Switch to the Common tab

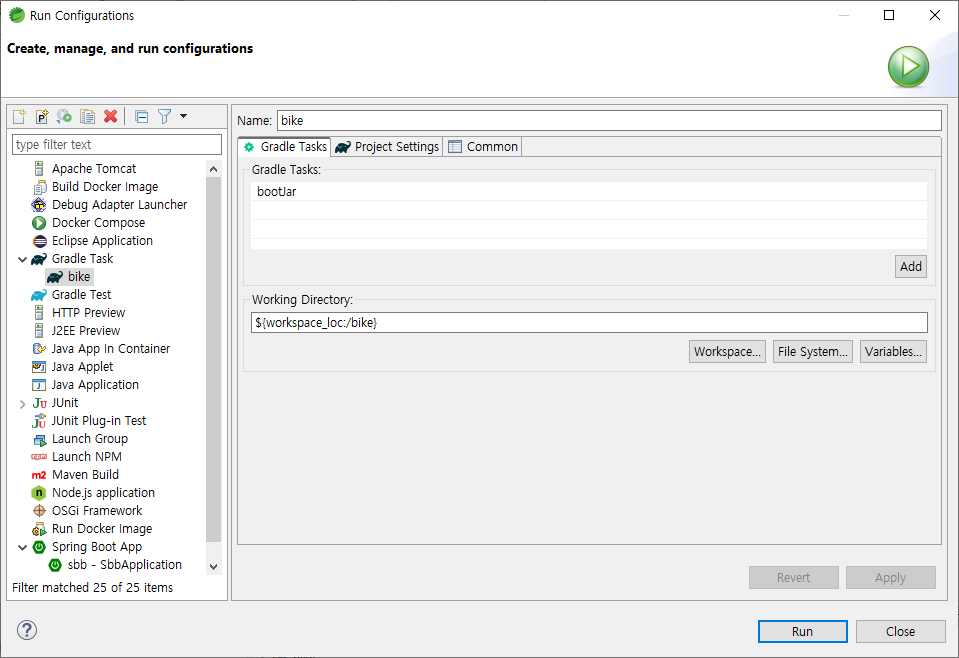pyautogui.click(x=483, y=147)
